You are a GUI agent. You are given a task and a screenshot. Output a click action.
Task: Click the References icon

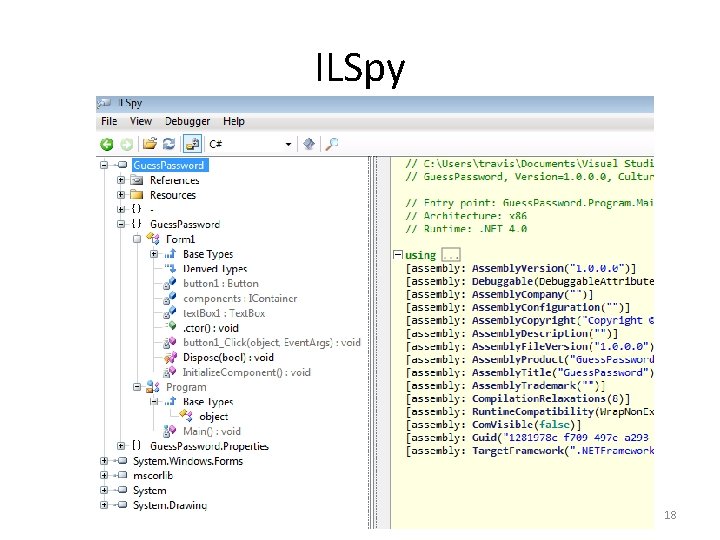coord(137,180)
